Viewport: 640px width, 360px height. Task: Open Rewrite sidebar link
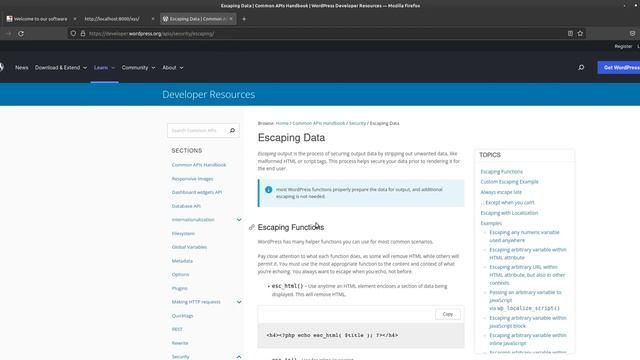180,343
